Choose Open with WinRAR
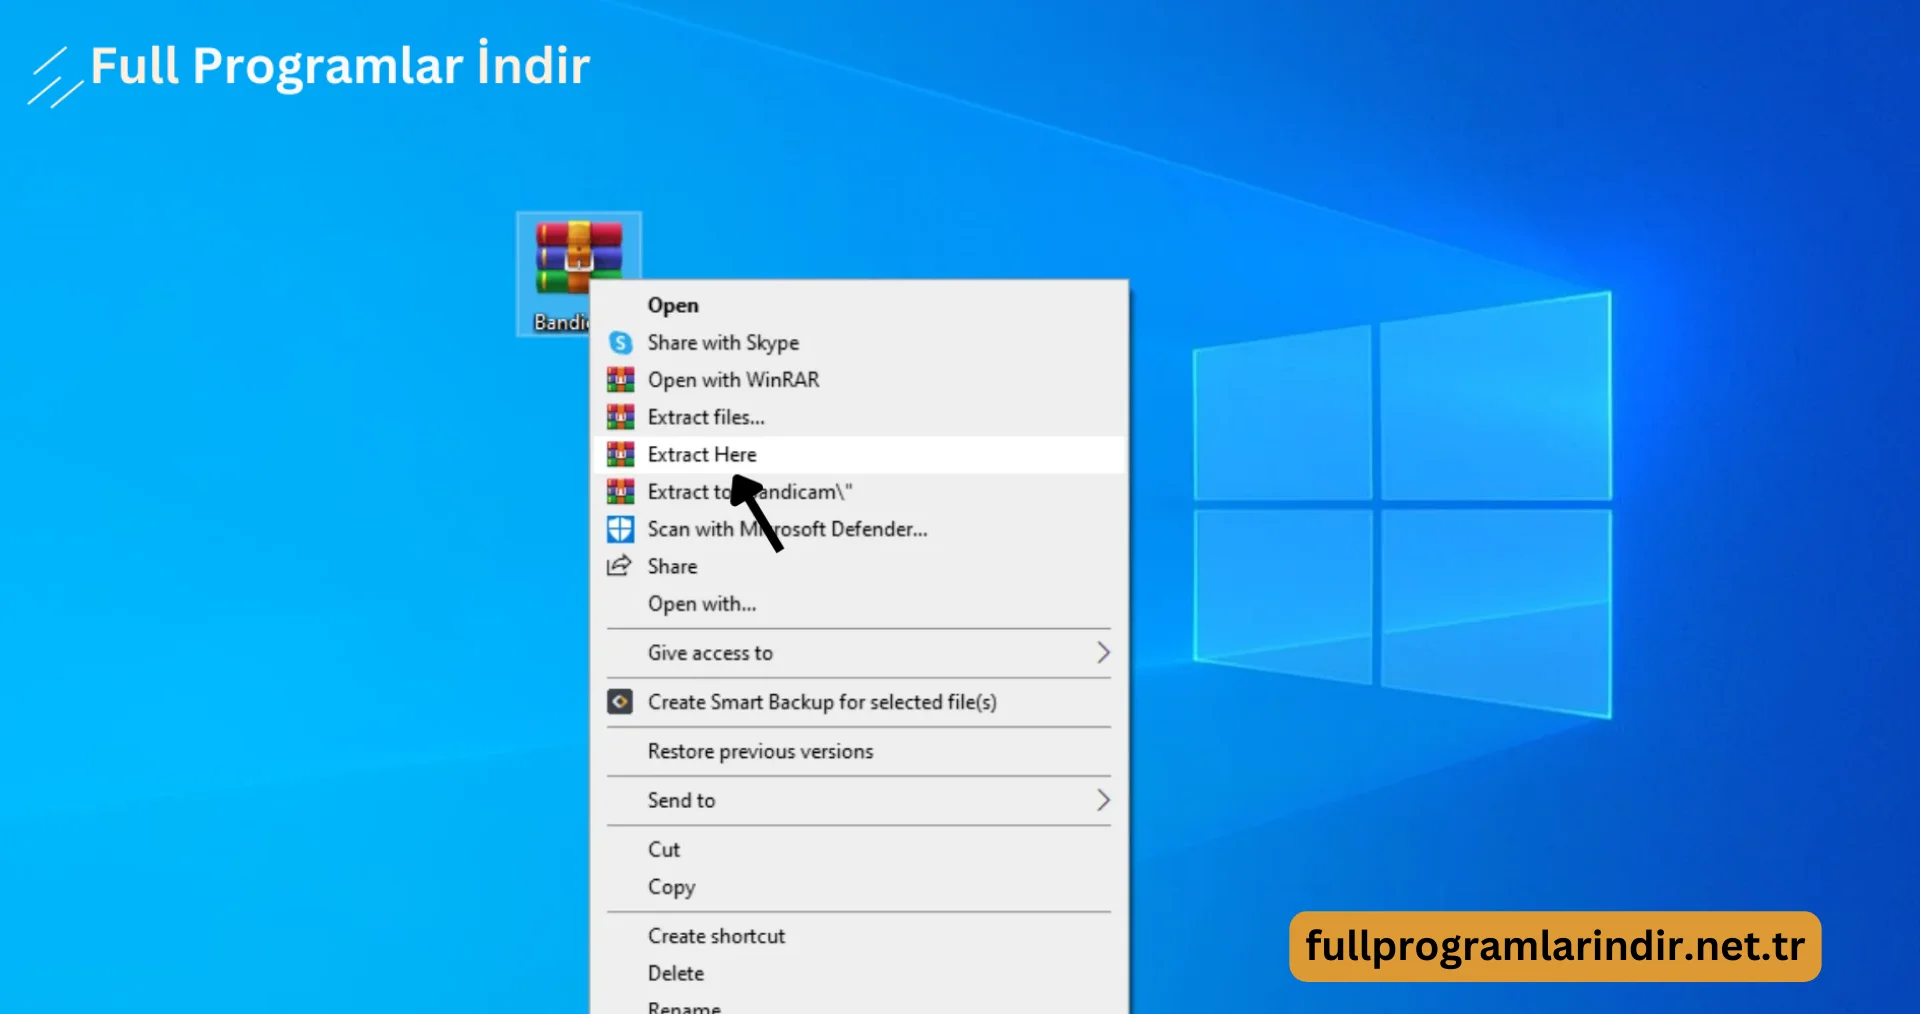1920x1014 pixels. click(x=860, y=380)
